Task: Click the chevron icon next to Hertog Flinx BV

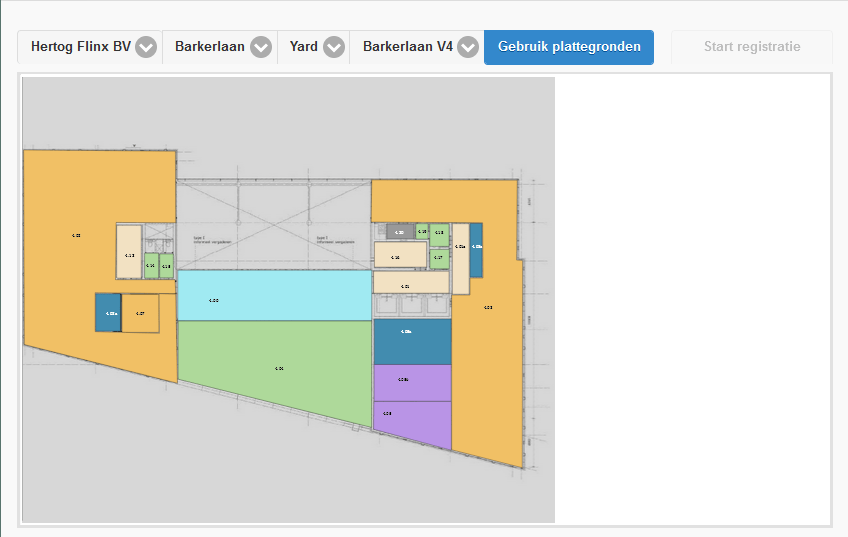Action: [146, 47]
